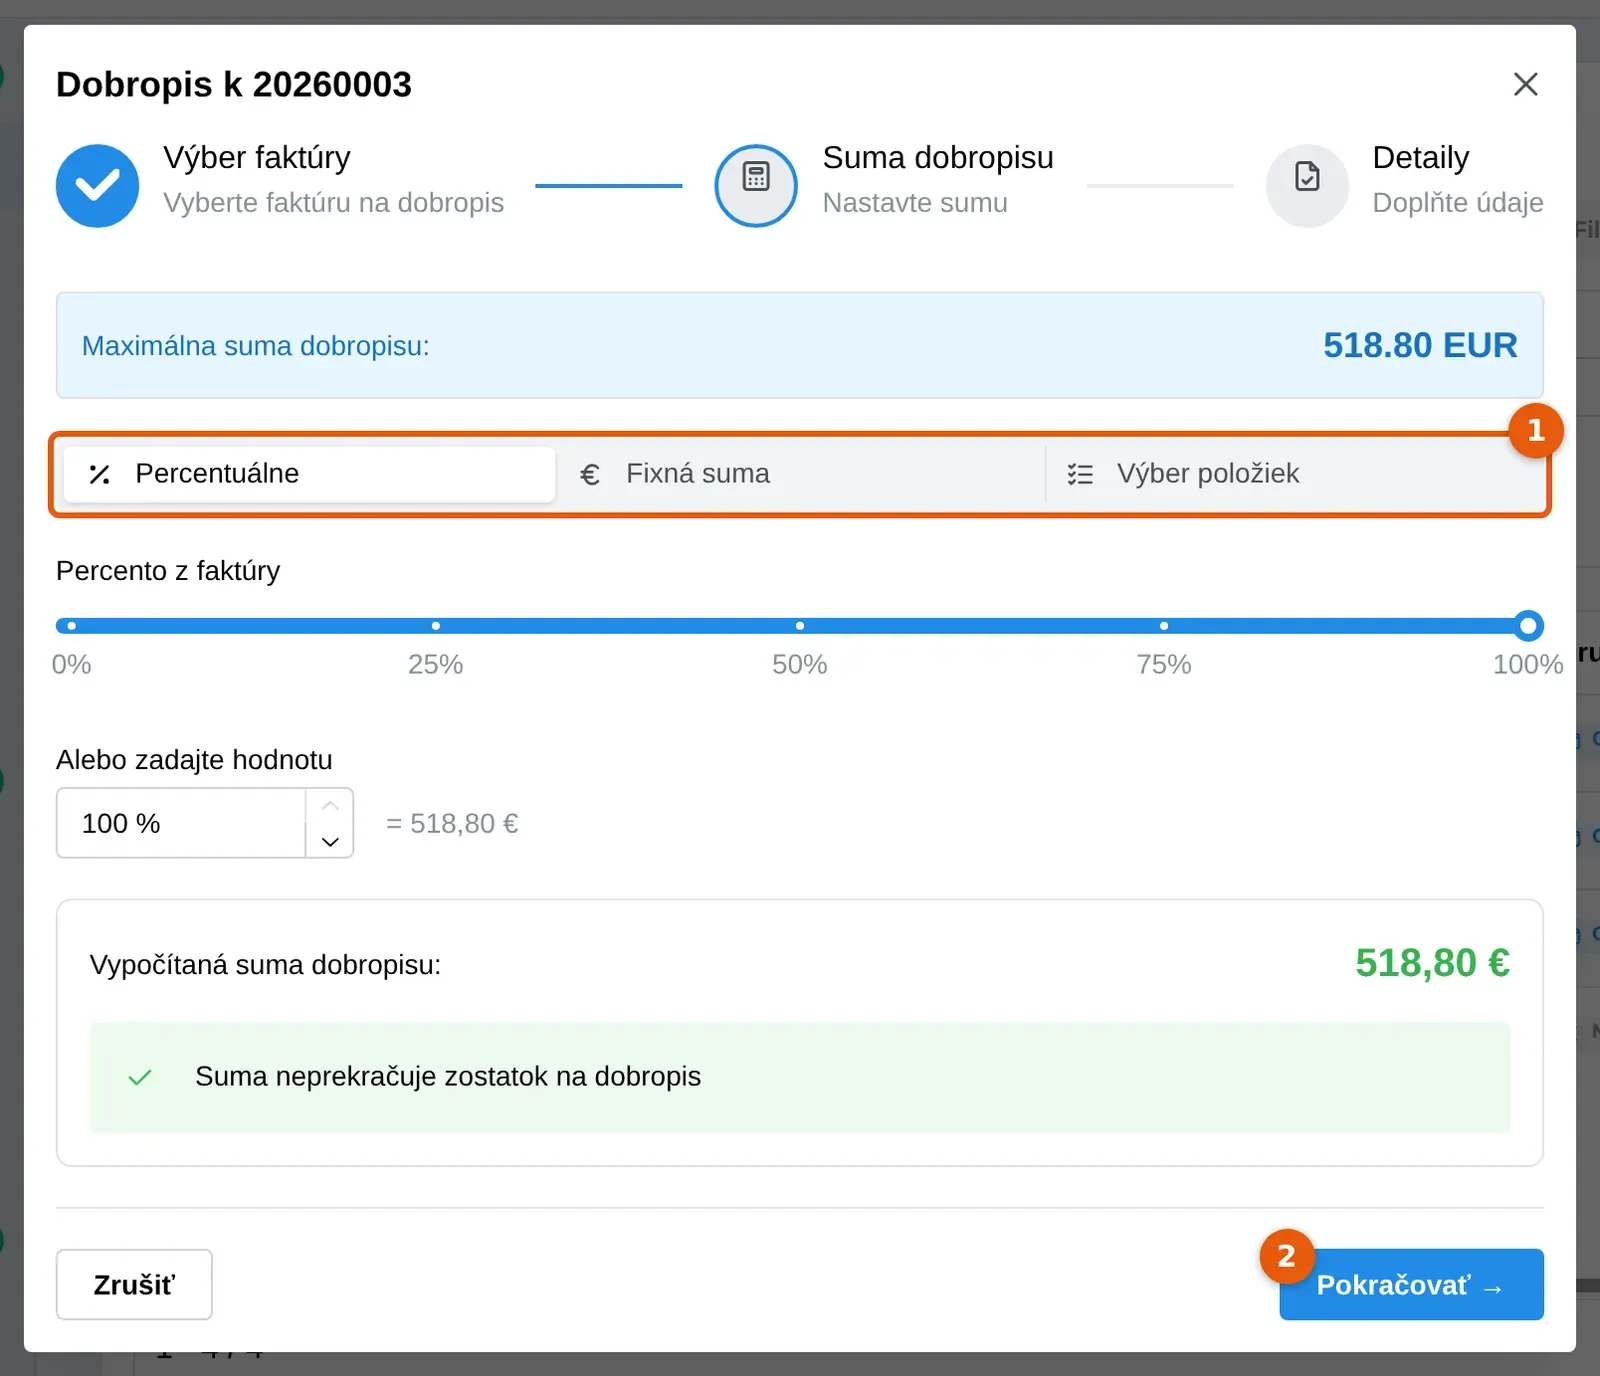The width and height of the screenshot is (1600, 1376).
Task: Click the Percento z faktúry label
Action: coord(168,571)
